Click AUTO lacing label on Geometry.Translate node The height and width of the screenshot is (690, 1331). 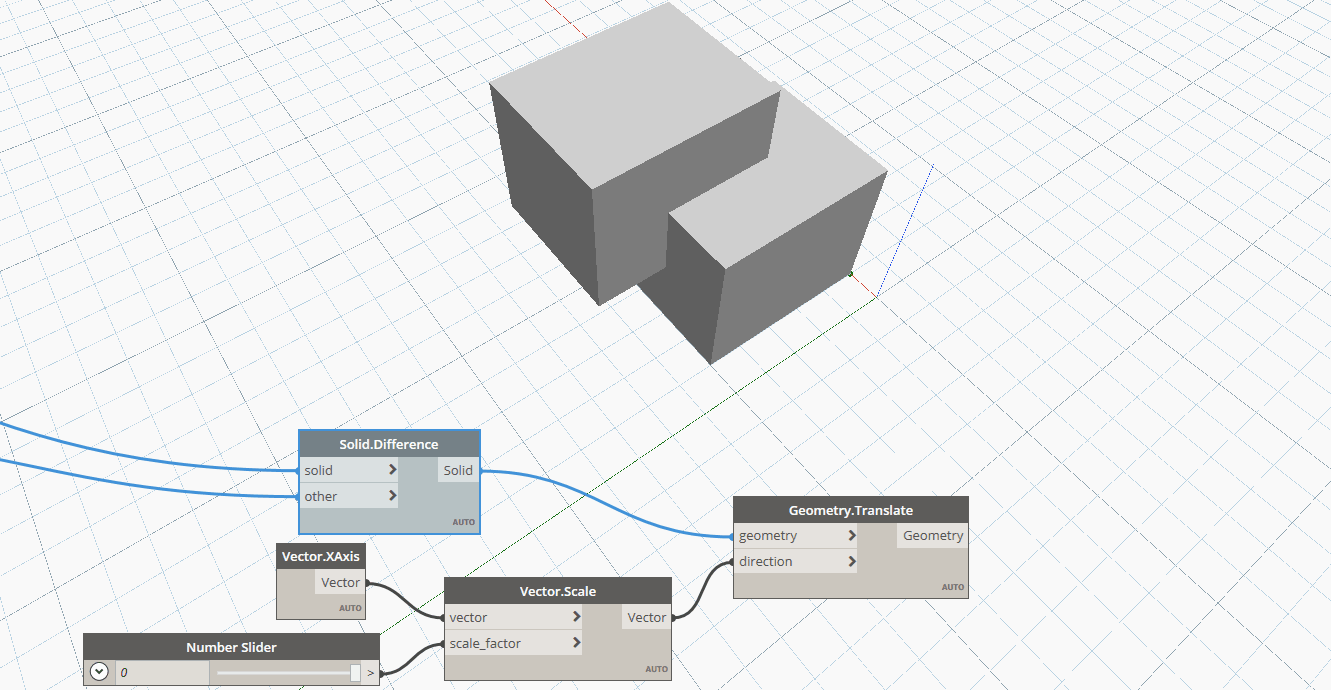click(953, 587)
